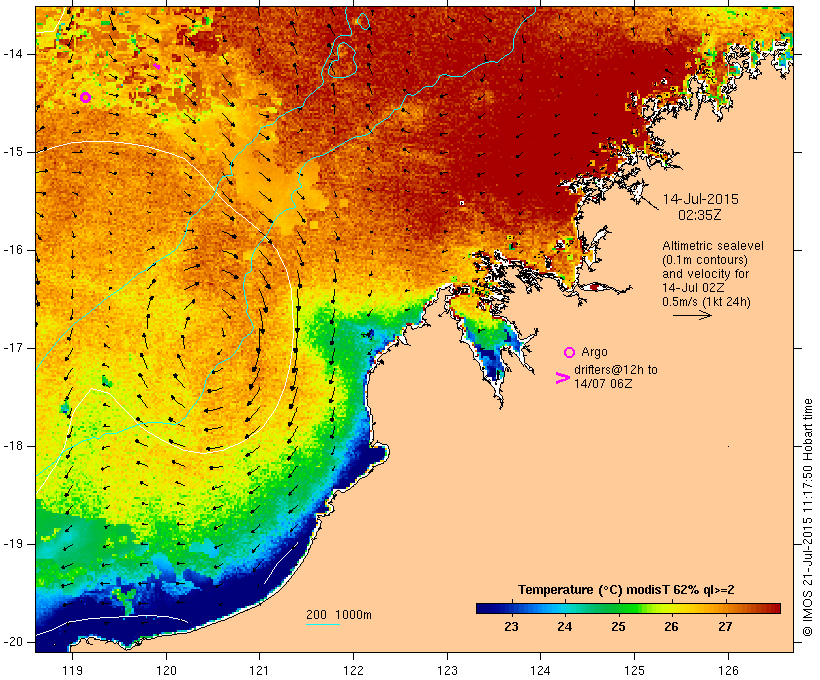Click the longitude label 121
Viewport: 820px width, 680px height.
(x=259, y=670)
